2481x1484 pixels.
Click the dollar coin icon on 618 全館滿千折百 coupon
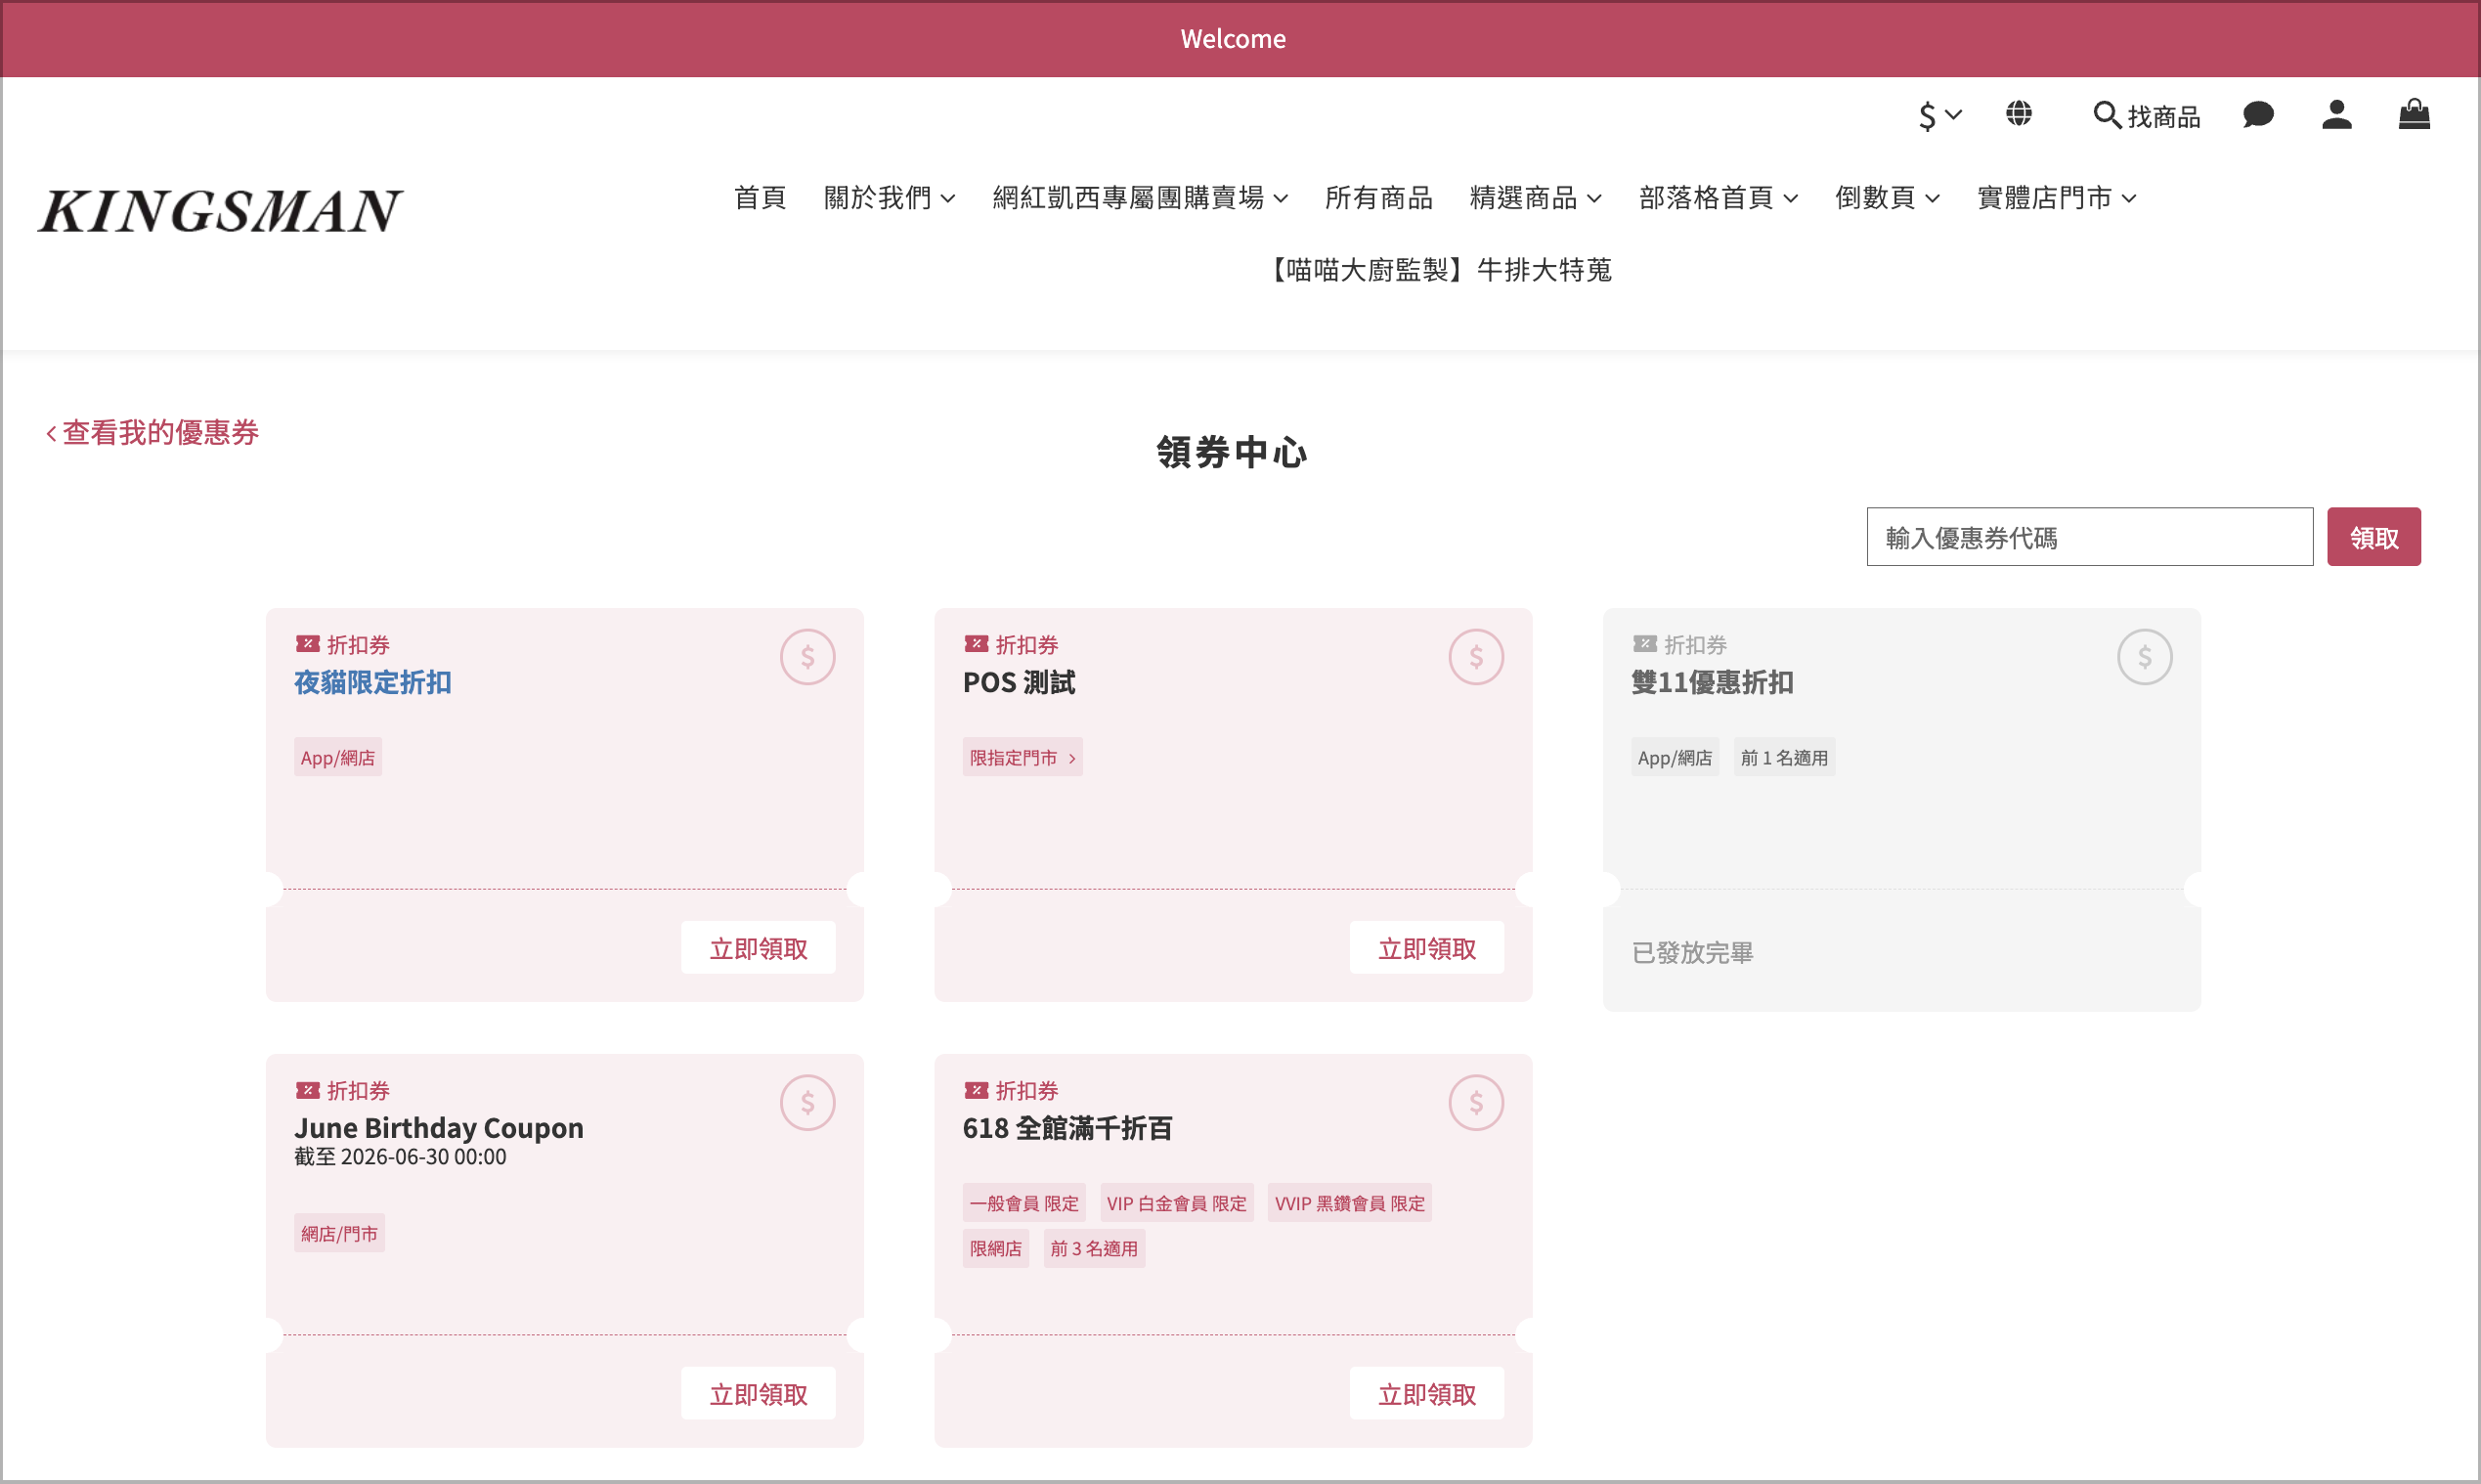pyautogui.click(x=1476, y=1103)
